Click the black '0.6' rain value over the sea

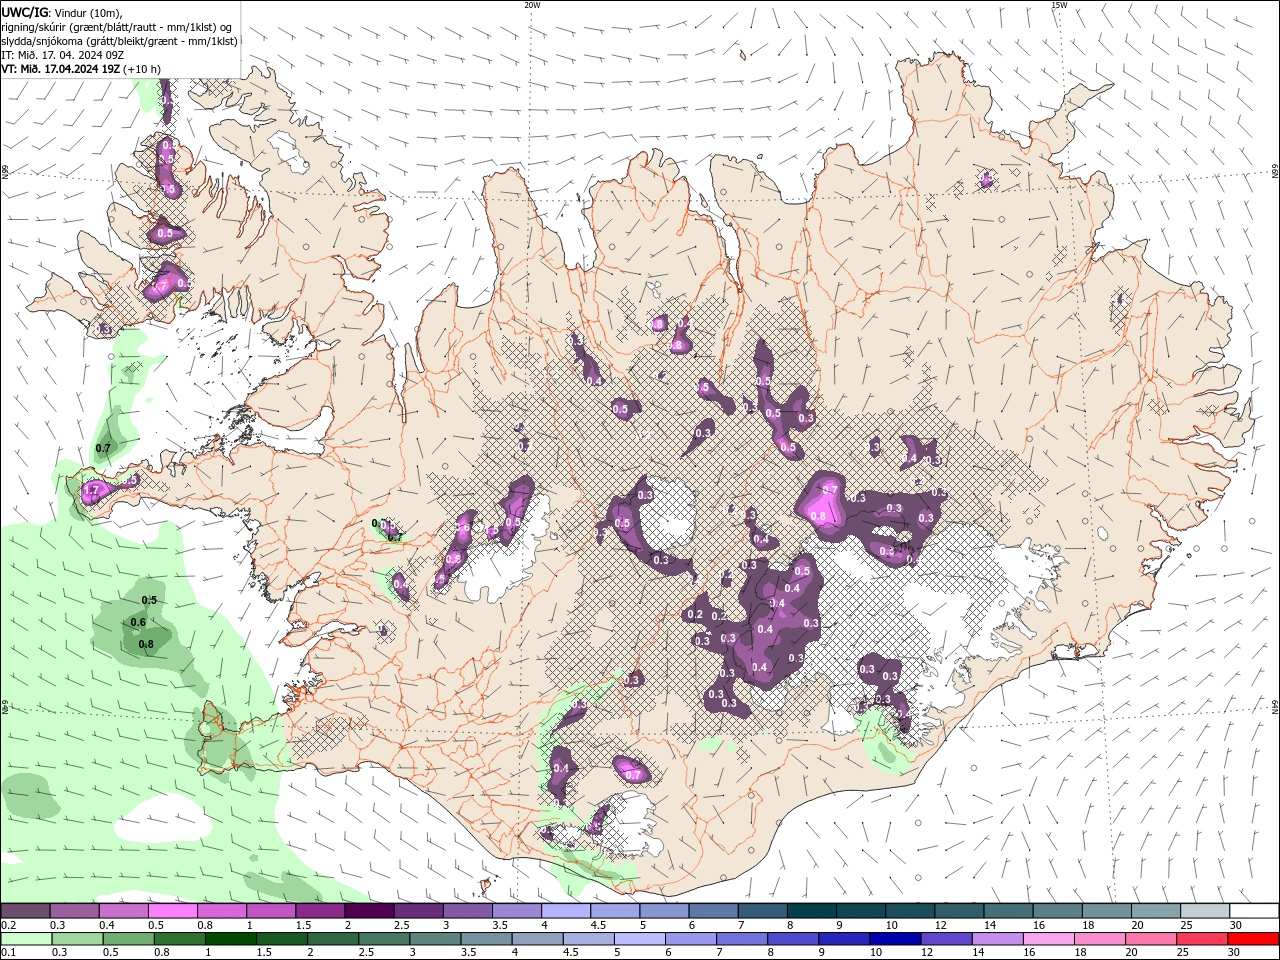coord(139,622)
